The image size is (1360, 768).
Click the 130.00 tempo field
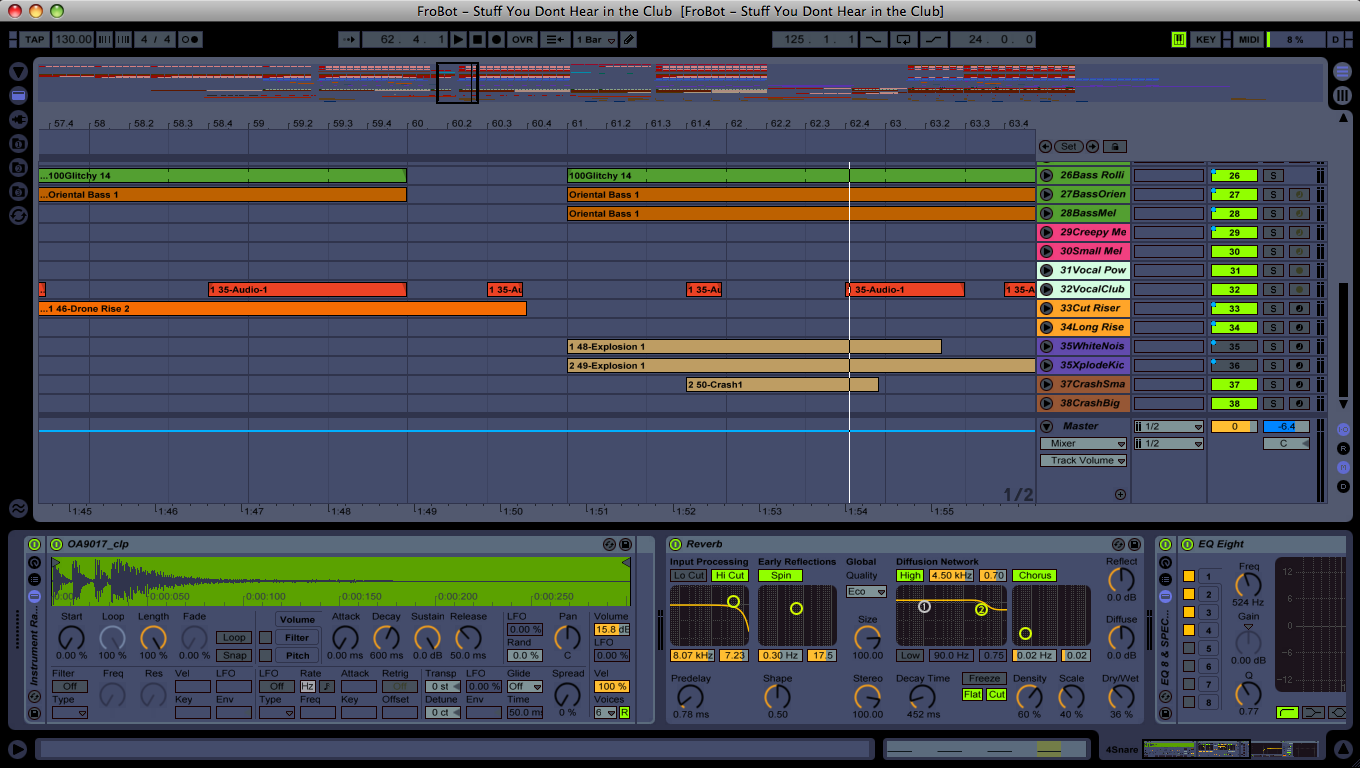(x=72, y=40)
